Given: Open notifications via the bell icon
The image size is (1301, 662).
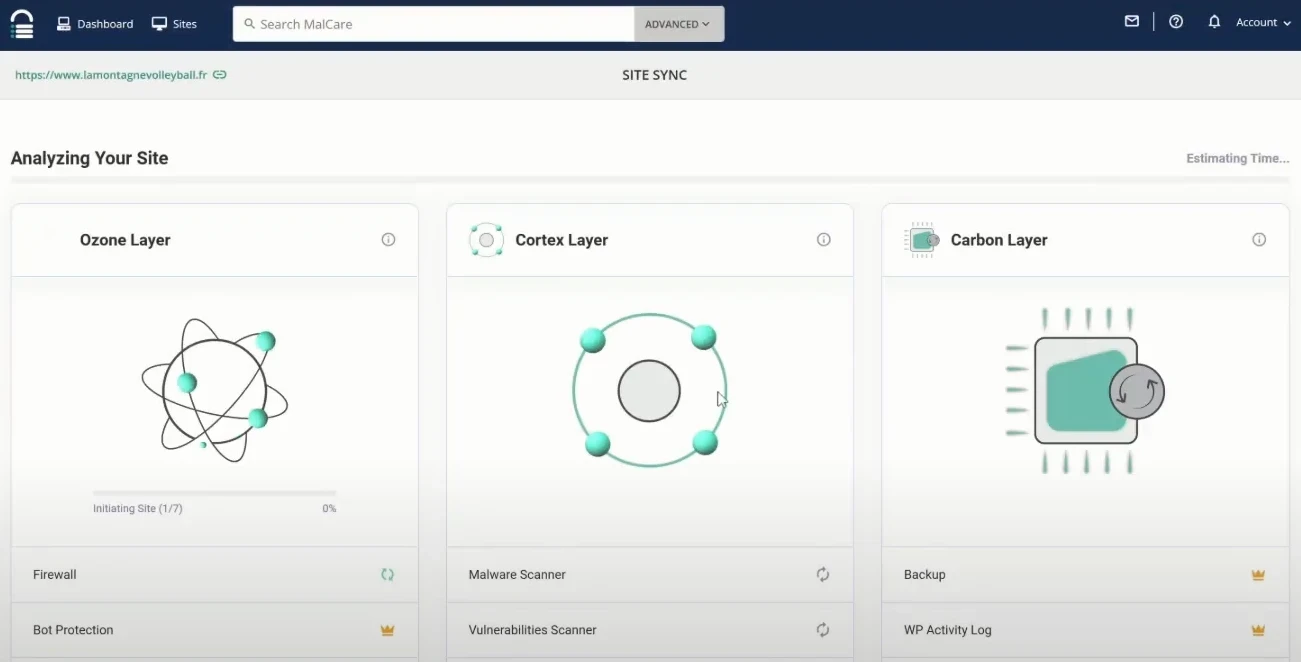Looking at the screenshot, I should [x=1214, y=21].
